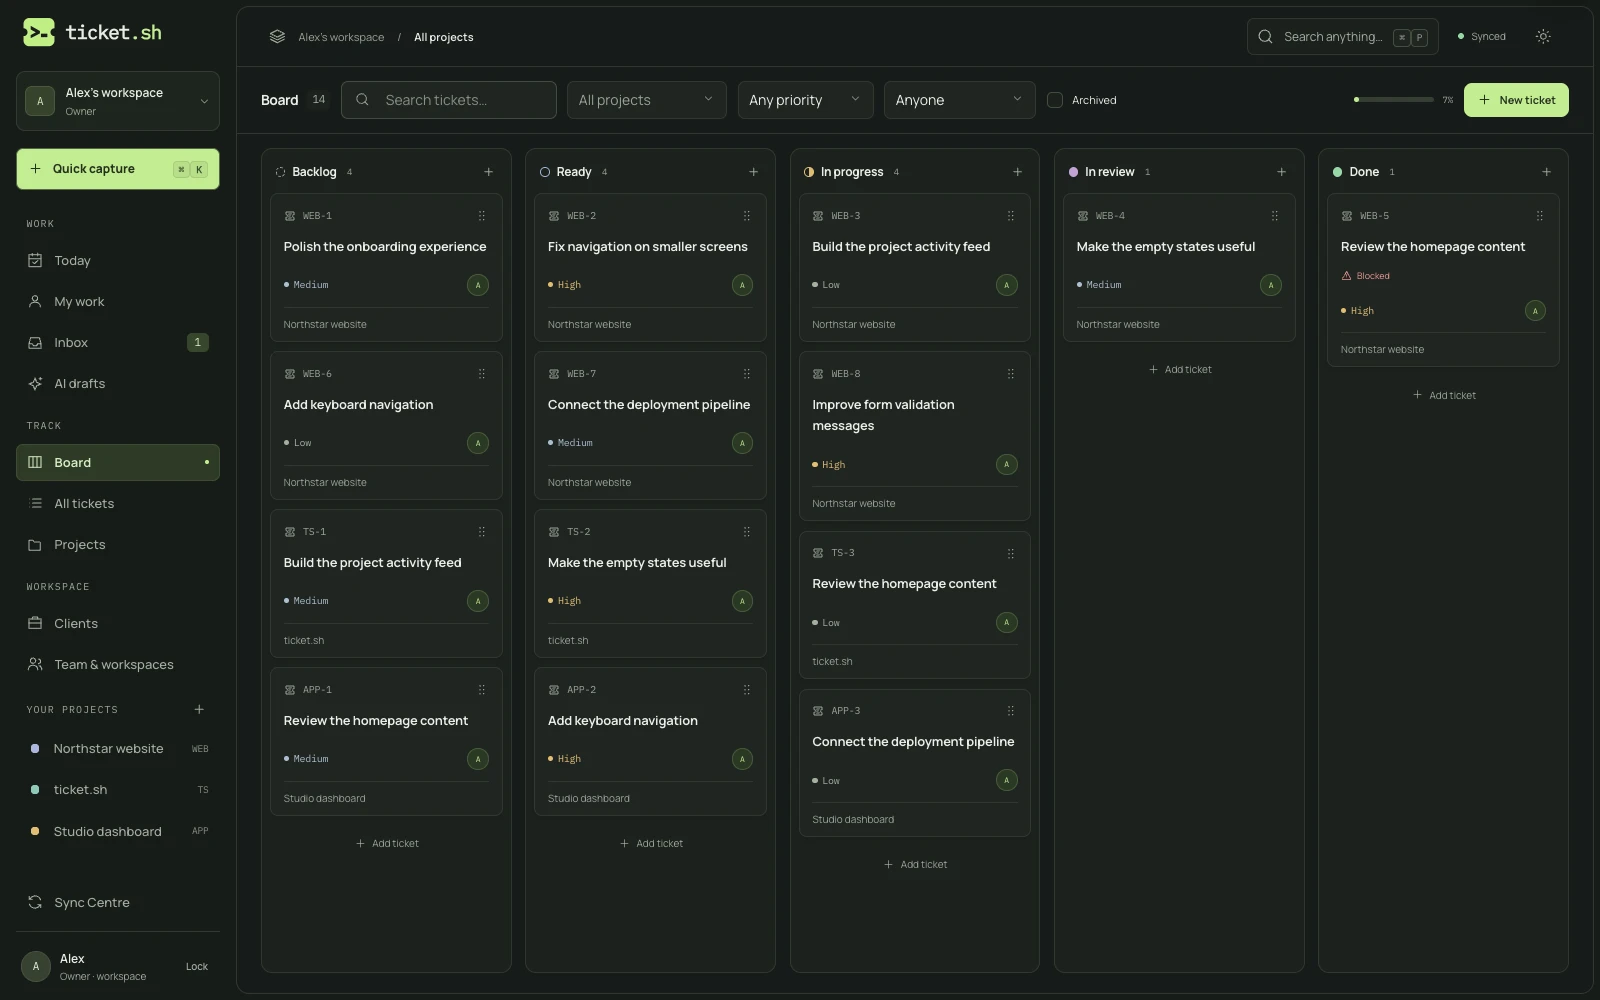This screenshot has height=1000, width=1600.
Task: Focus the Search tickets input field
Action: pos(449,100)
